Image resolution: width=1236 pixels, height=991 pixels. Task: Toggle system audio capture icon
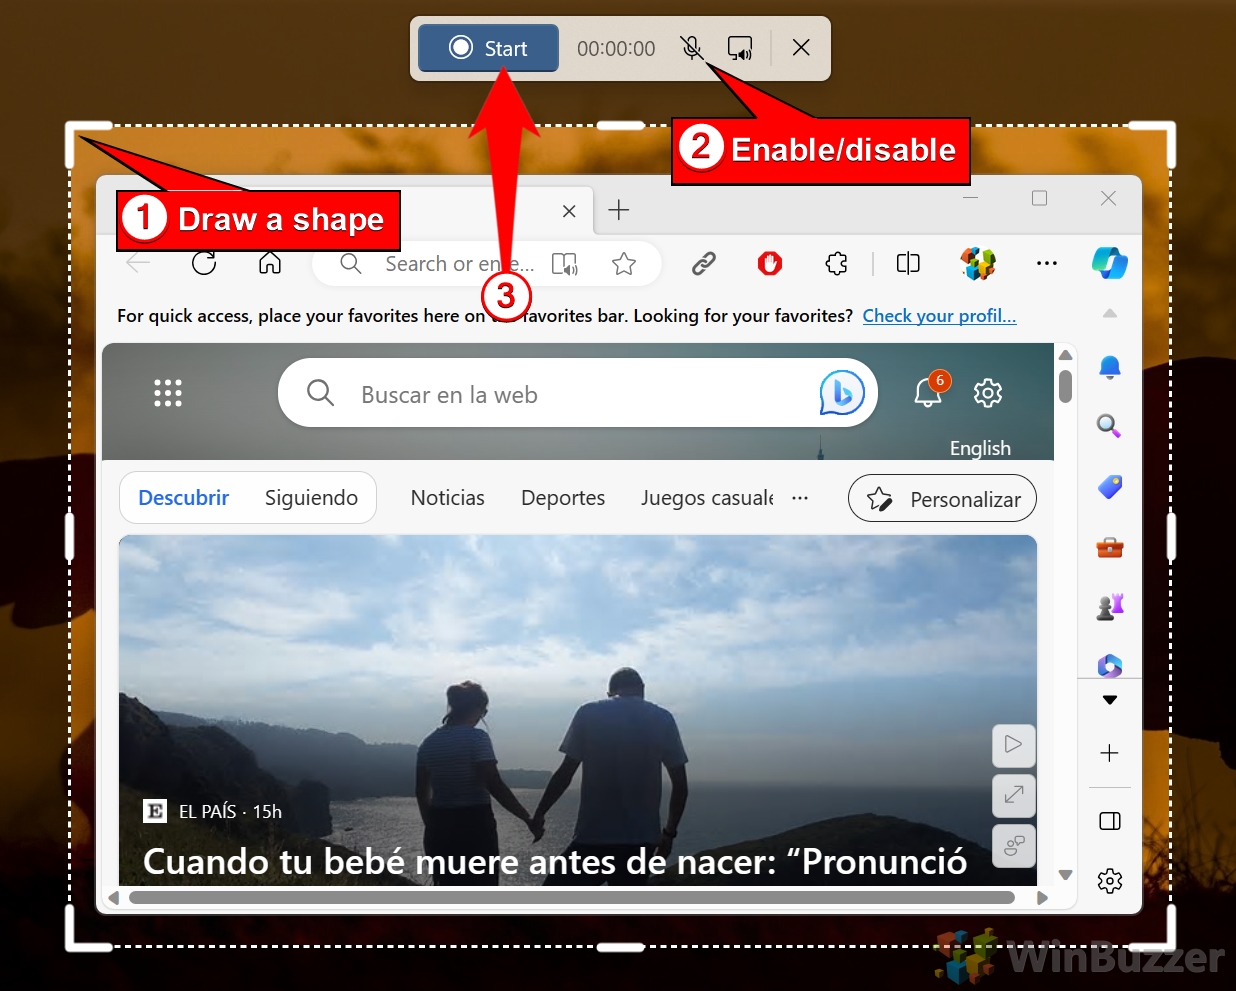pyautogui.click(x=740, y=47)
